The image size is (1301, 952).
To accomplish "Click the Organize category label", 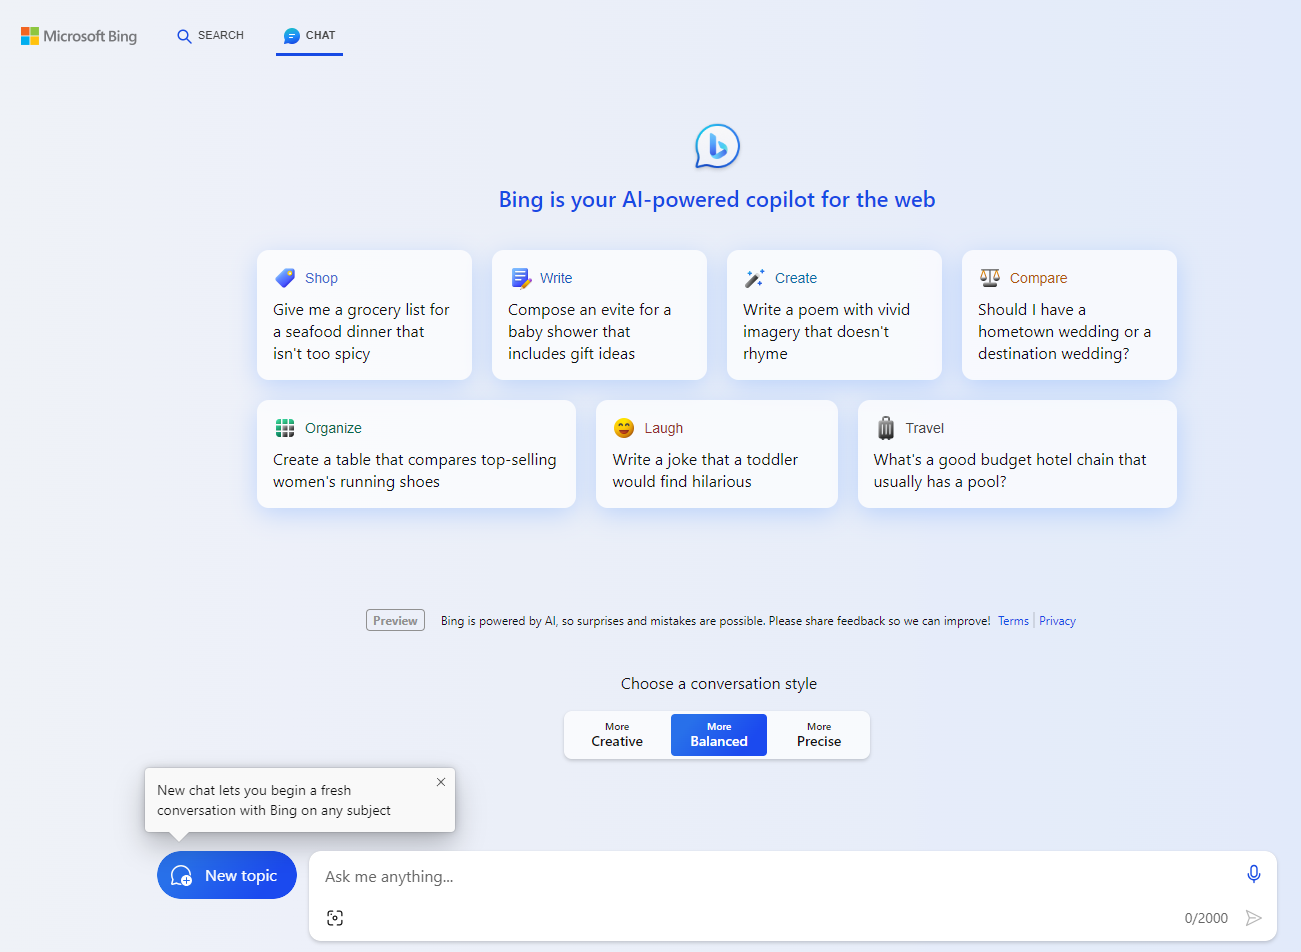I will 333,428.
